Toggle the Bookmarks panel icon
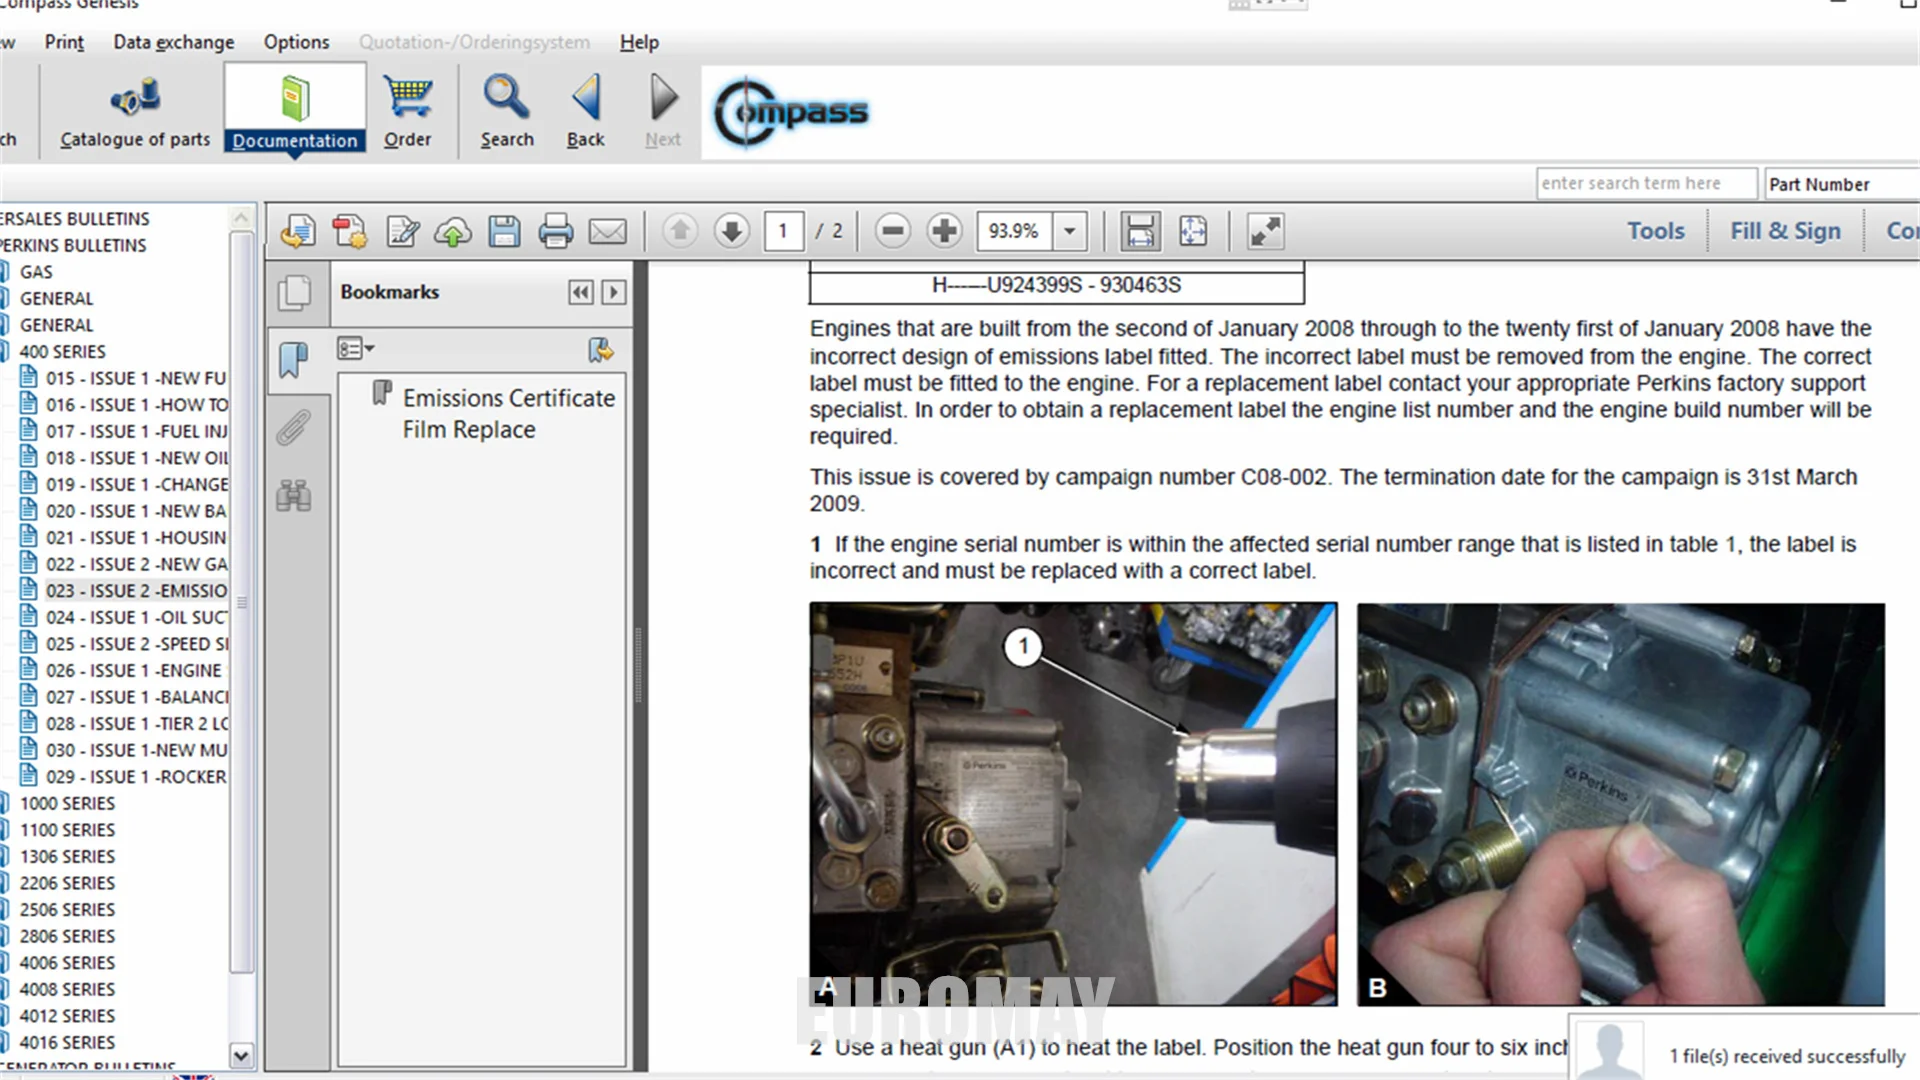This screenshot has height=1080, width=1920. pyautogui.click(x=294, y=360)
